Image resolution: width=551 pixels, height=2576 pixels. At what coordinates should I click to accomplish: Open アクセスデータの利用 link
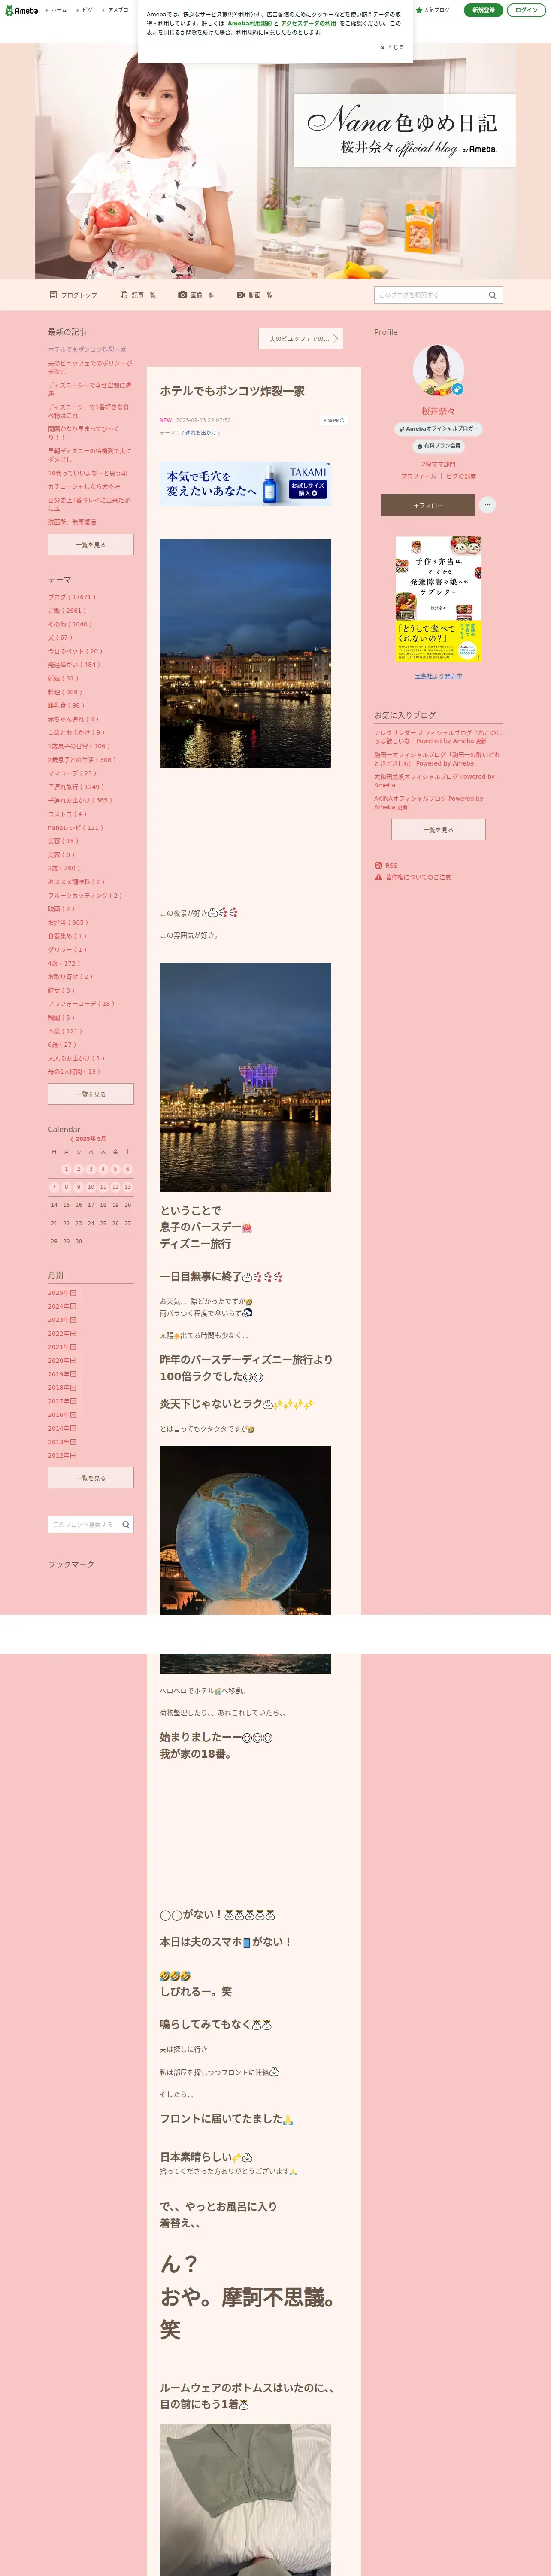pos(308,23)
